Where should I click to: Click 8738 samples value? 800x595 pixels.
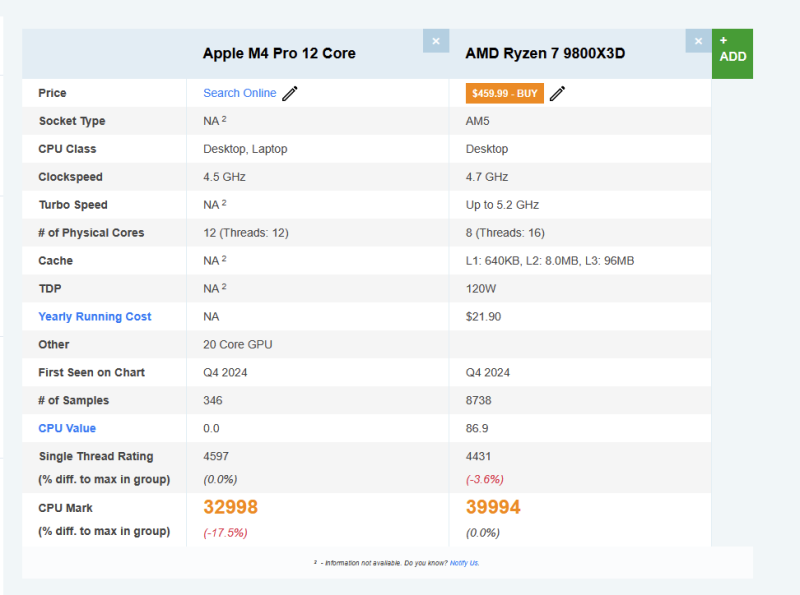click(479, 401)
